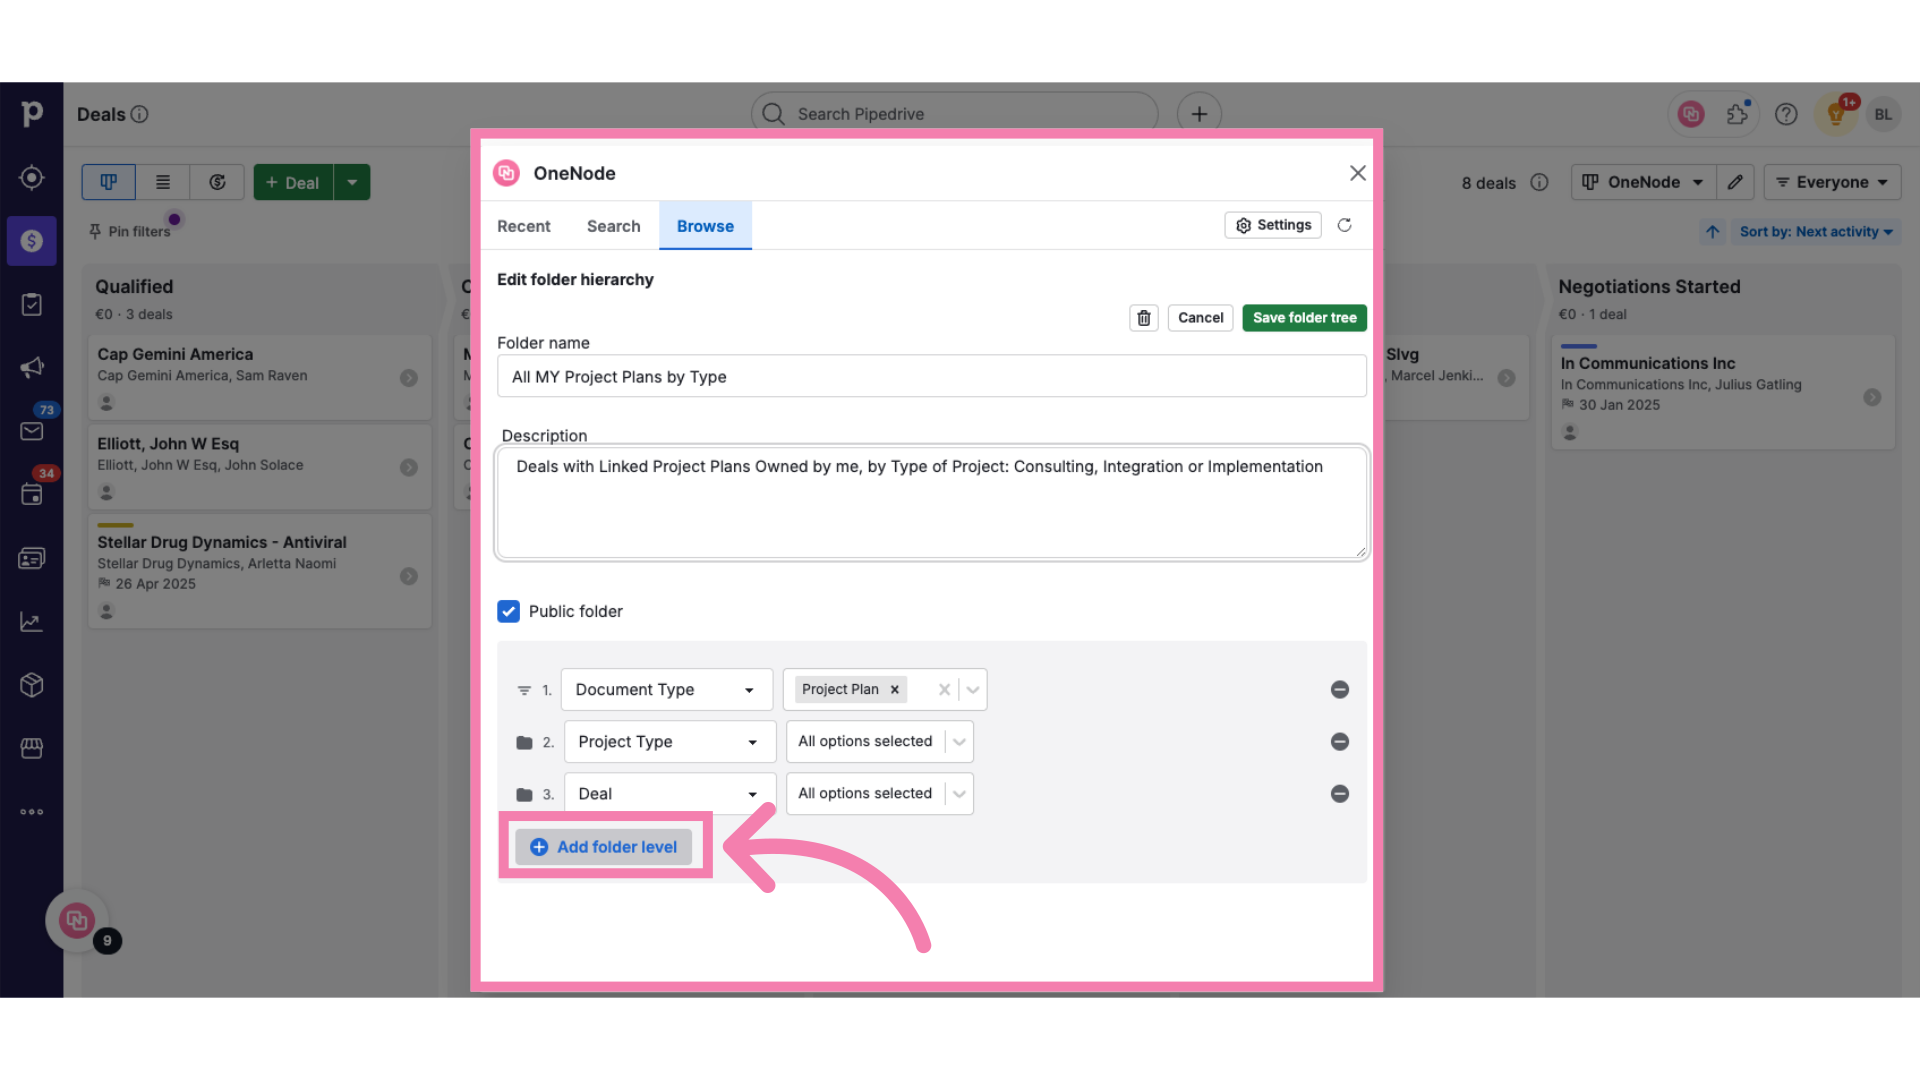Click Save folder tree button
Screen dimensions: 1920x1080
click(x=1304, y=316)
